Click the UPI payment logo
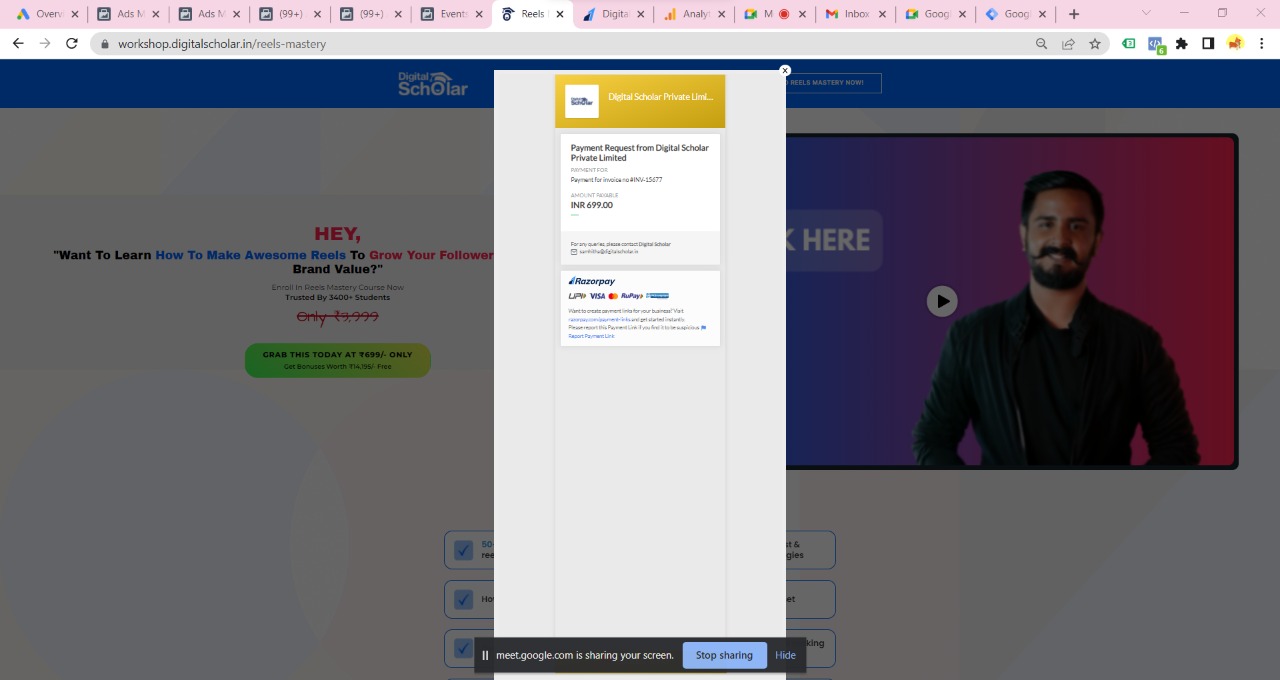Image resolution: width=1280 pixels, height=680 pixels. pyautogui.click(x=577, y=296)
